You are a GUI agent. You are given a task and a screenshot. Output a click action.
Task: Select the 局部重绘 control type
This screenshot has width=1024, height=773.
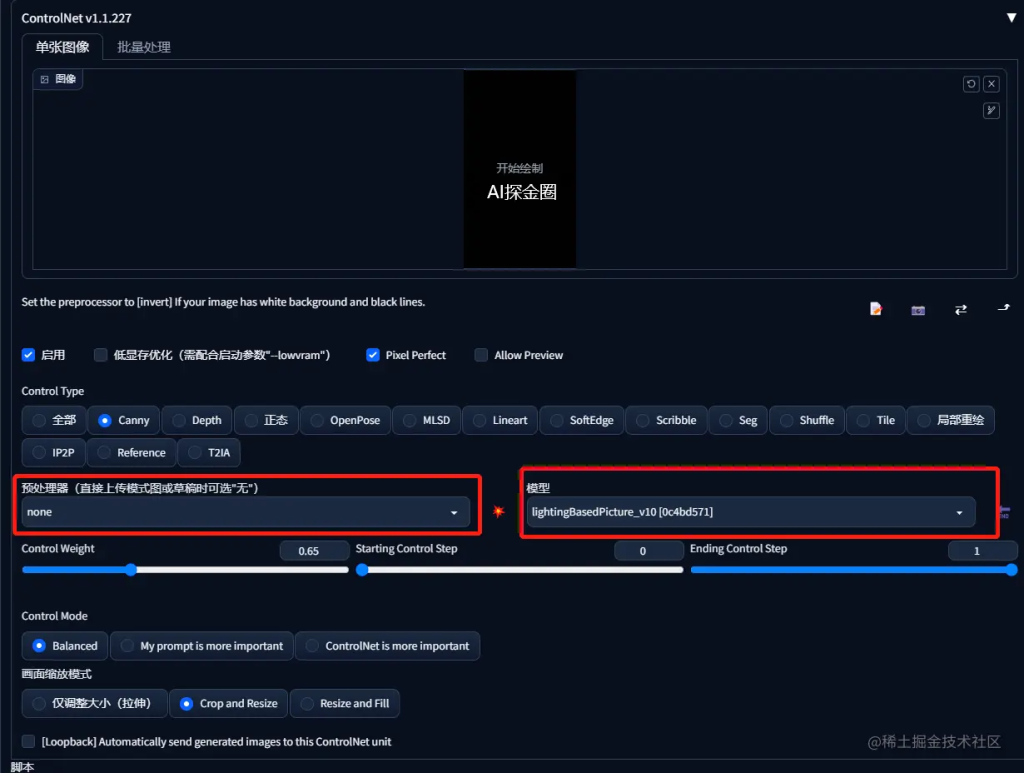coord(951,420)
